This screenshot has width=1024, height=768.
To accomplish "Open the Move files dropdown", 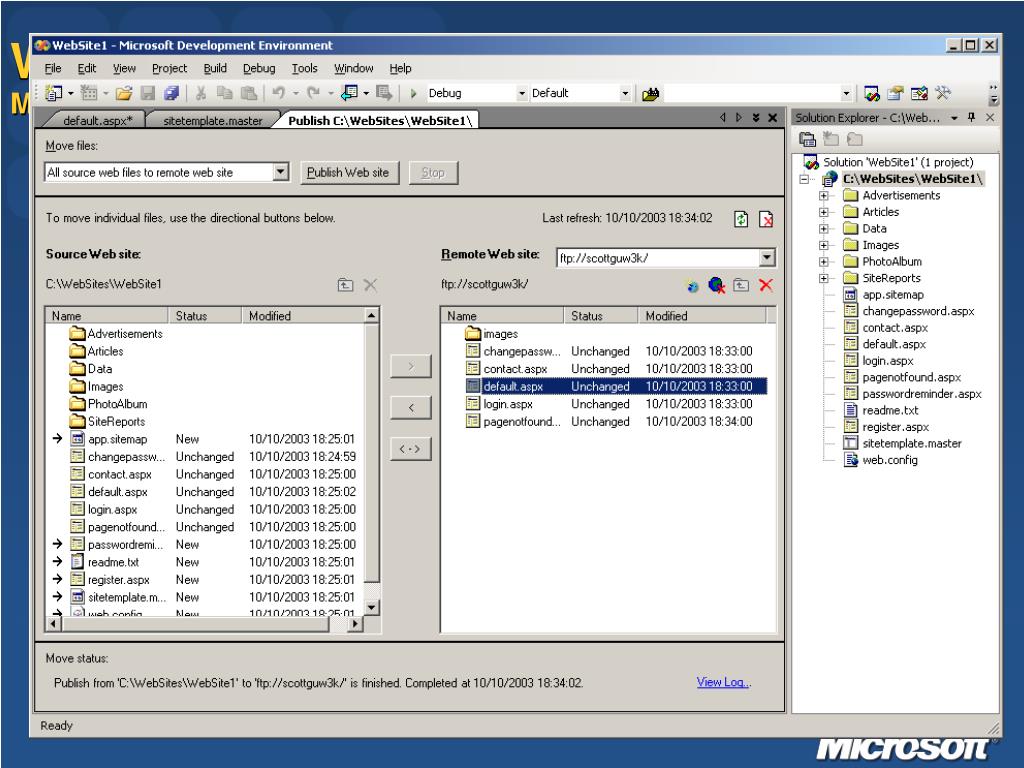I will pos(281,172).
